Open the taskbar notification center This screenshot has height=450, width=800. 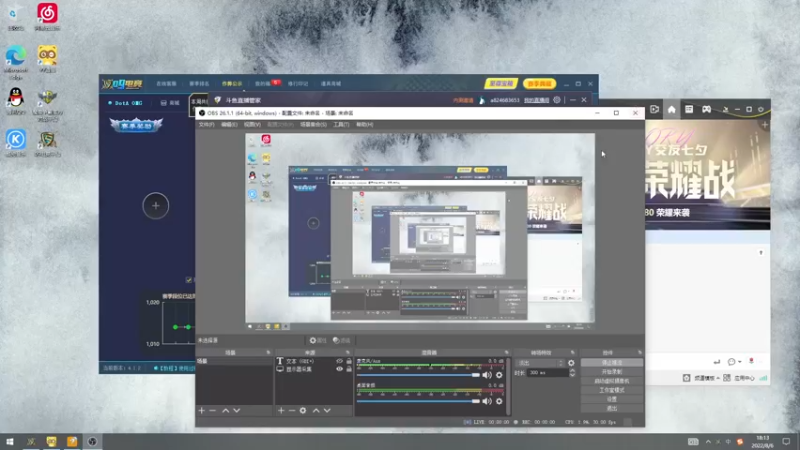[x=786, y=441]
